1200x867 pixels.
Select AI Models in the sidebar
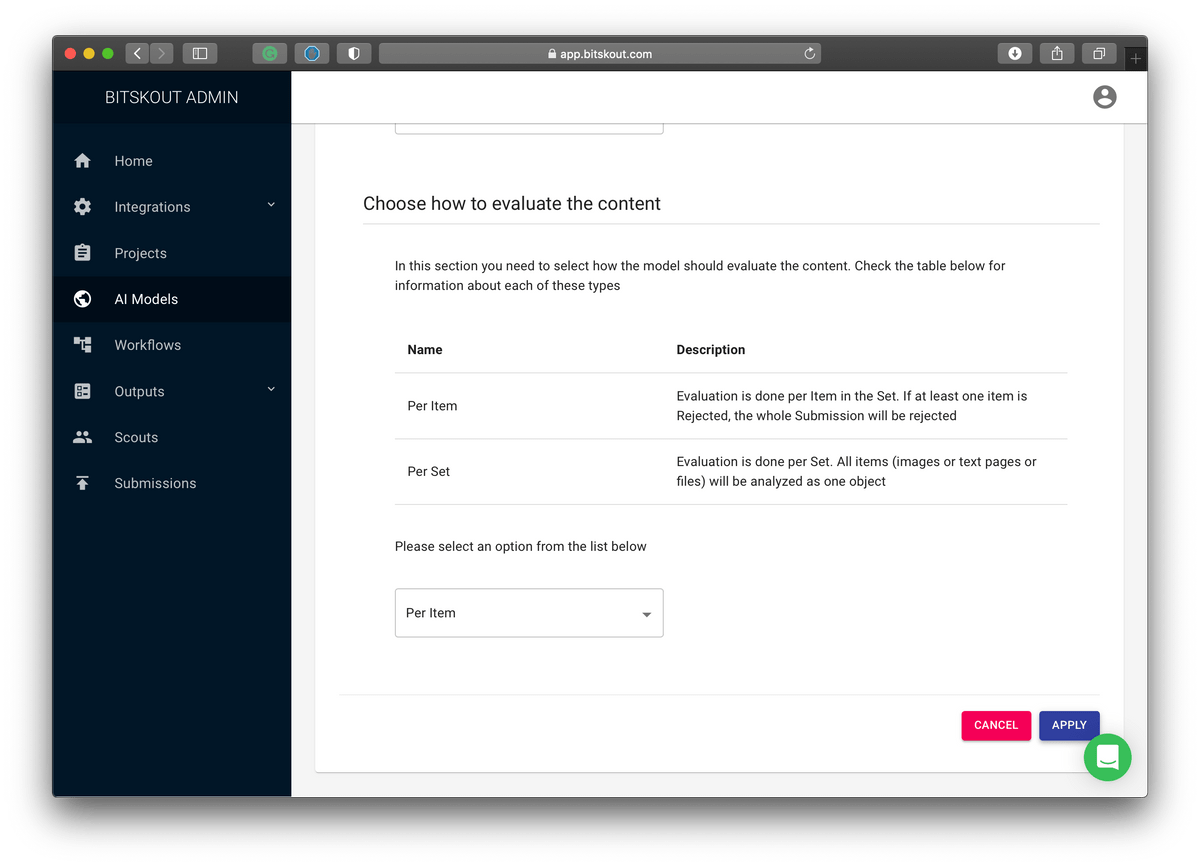pos(172,299)
